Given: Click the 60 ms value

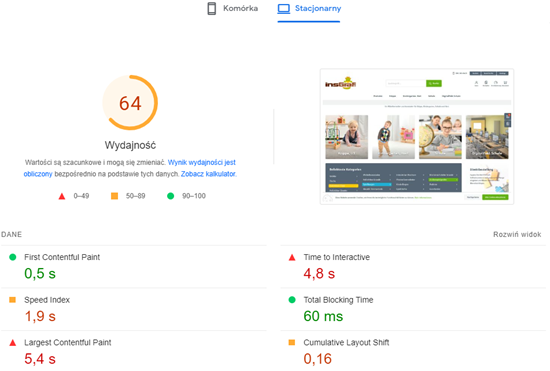Looking at the screenshot, I should click(x=323, y=316).
